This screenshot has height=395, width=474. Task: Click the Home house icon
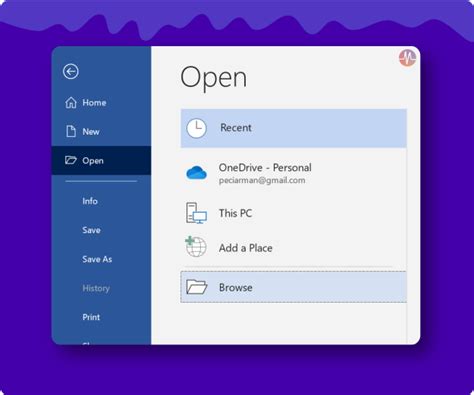[x=71, y=103]
